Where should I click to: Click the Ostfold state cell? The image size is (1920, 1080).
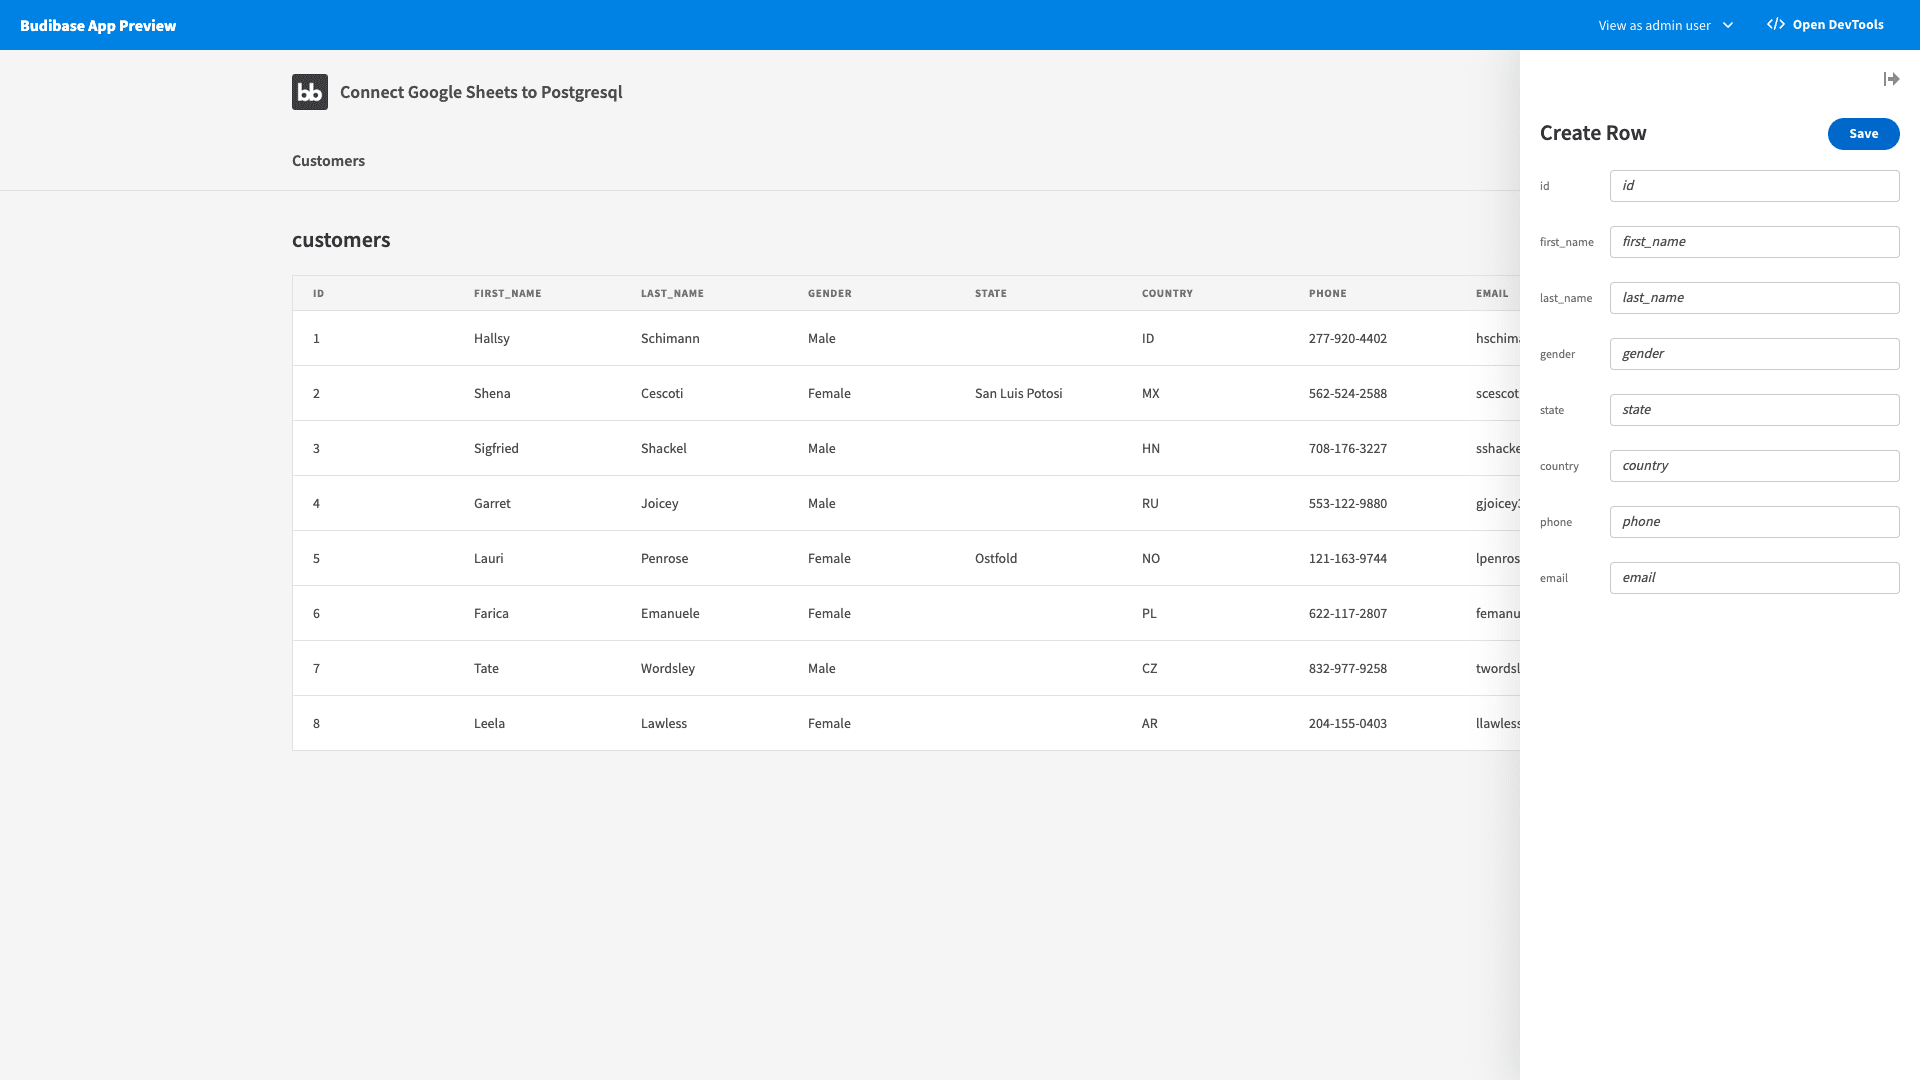tap(995, 559)
